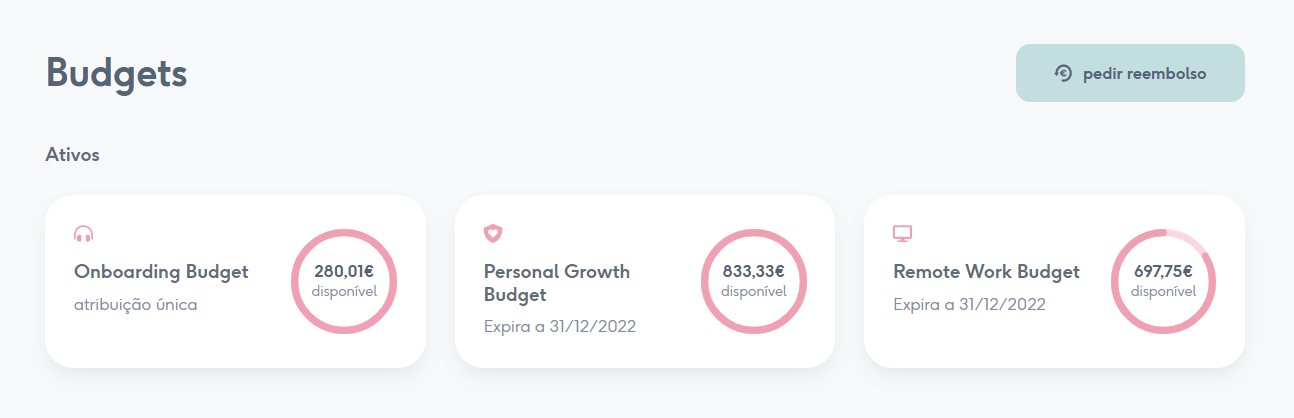Screen dimensions: 1294x418
Task: Click the 833,33€ available amount
Action: [754, 271]
